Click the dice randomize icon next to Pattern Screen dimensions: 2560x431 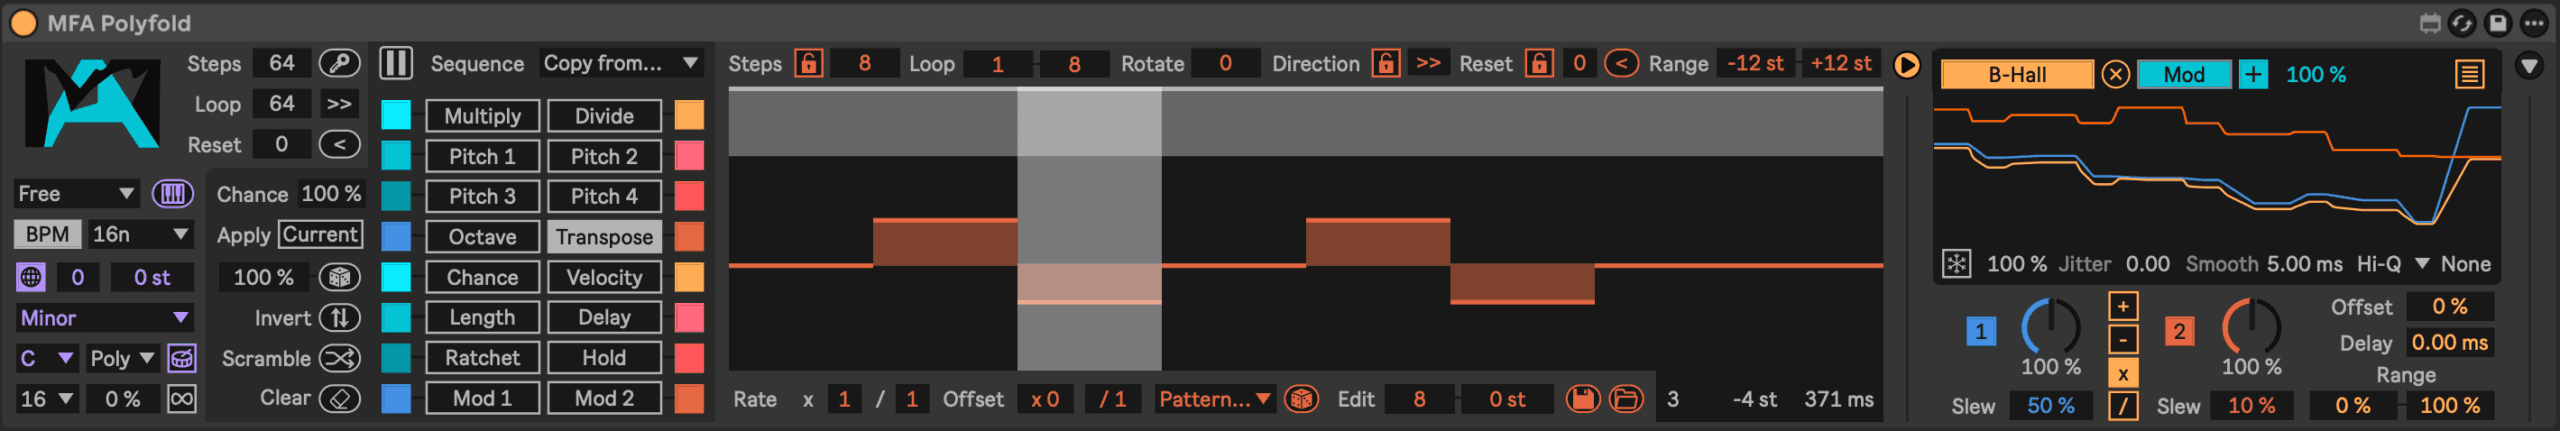point(1301,399)
